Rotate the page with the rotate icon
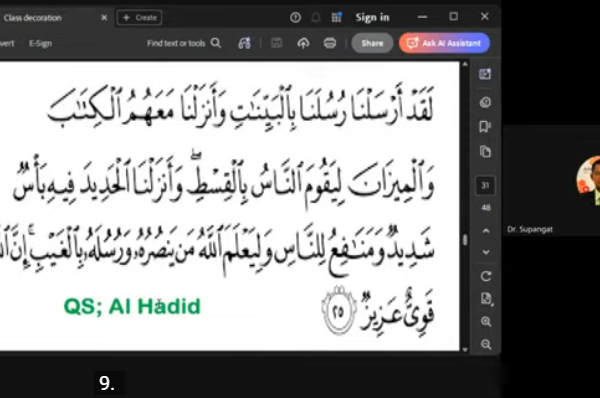 coord(486,276)
